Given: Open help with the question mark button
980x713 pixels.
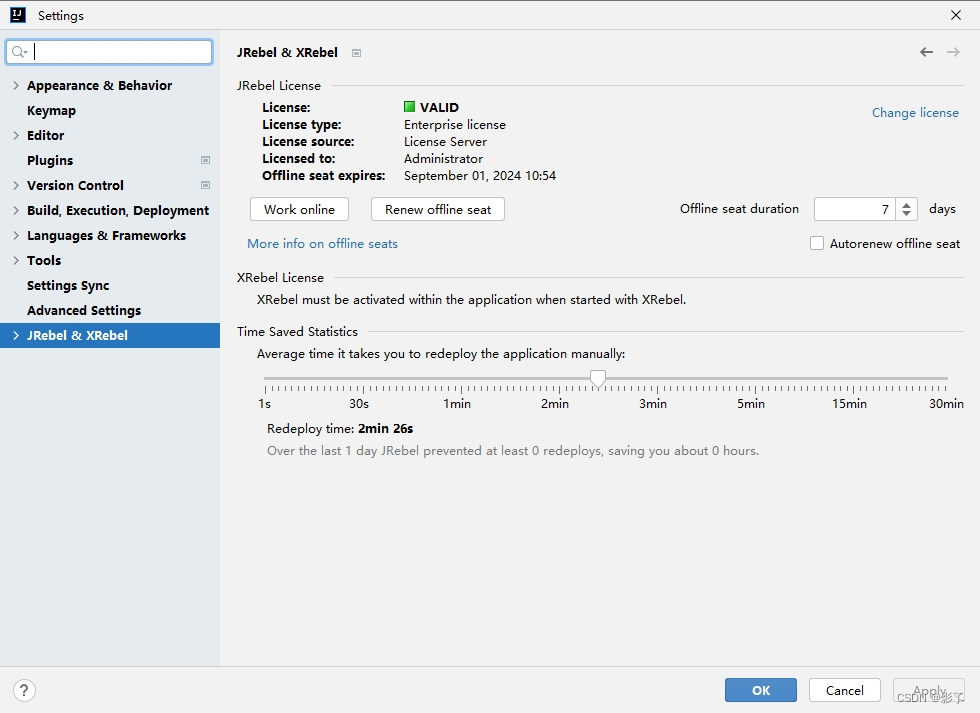Looking at the screenshot, I should click(x=24, y=691).
